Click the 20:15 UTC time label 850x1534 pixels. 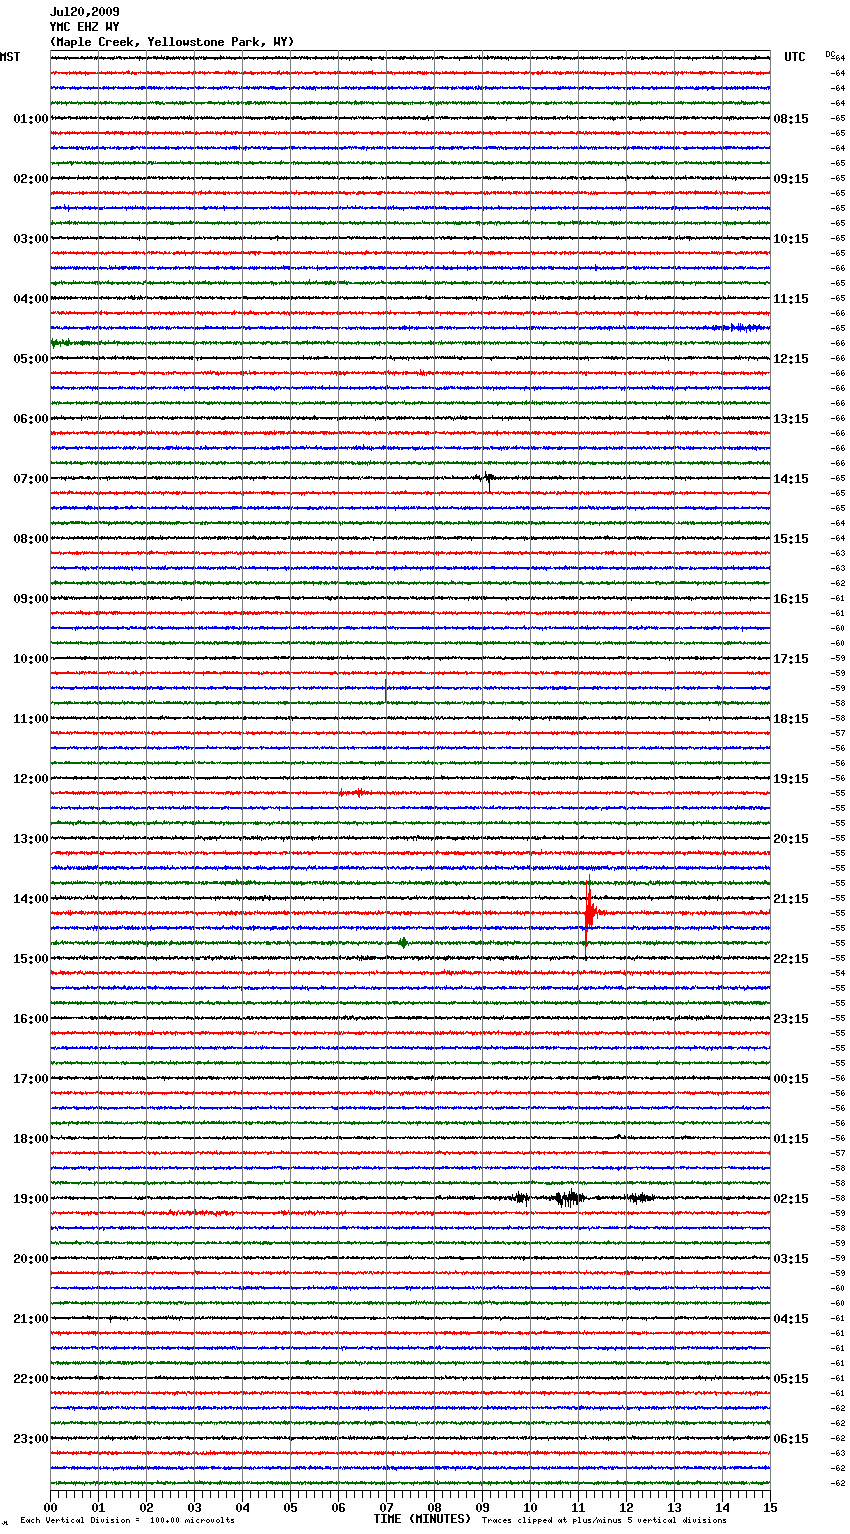[x=791, y=839]
